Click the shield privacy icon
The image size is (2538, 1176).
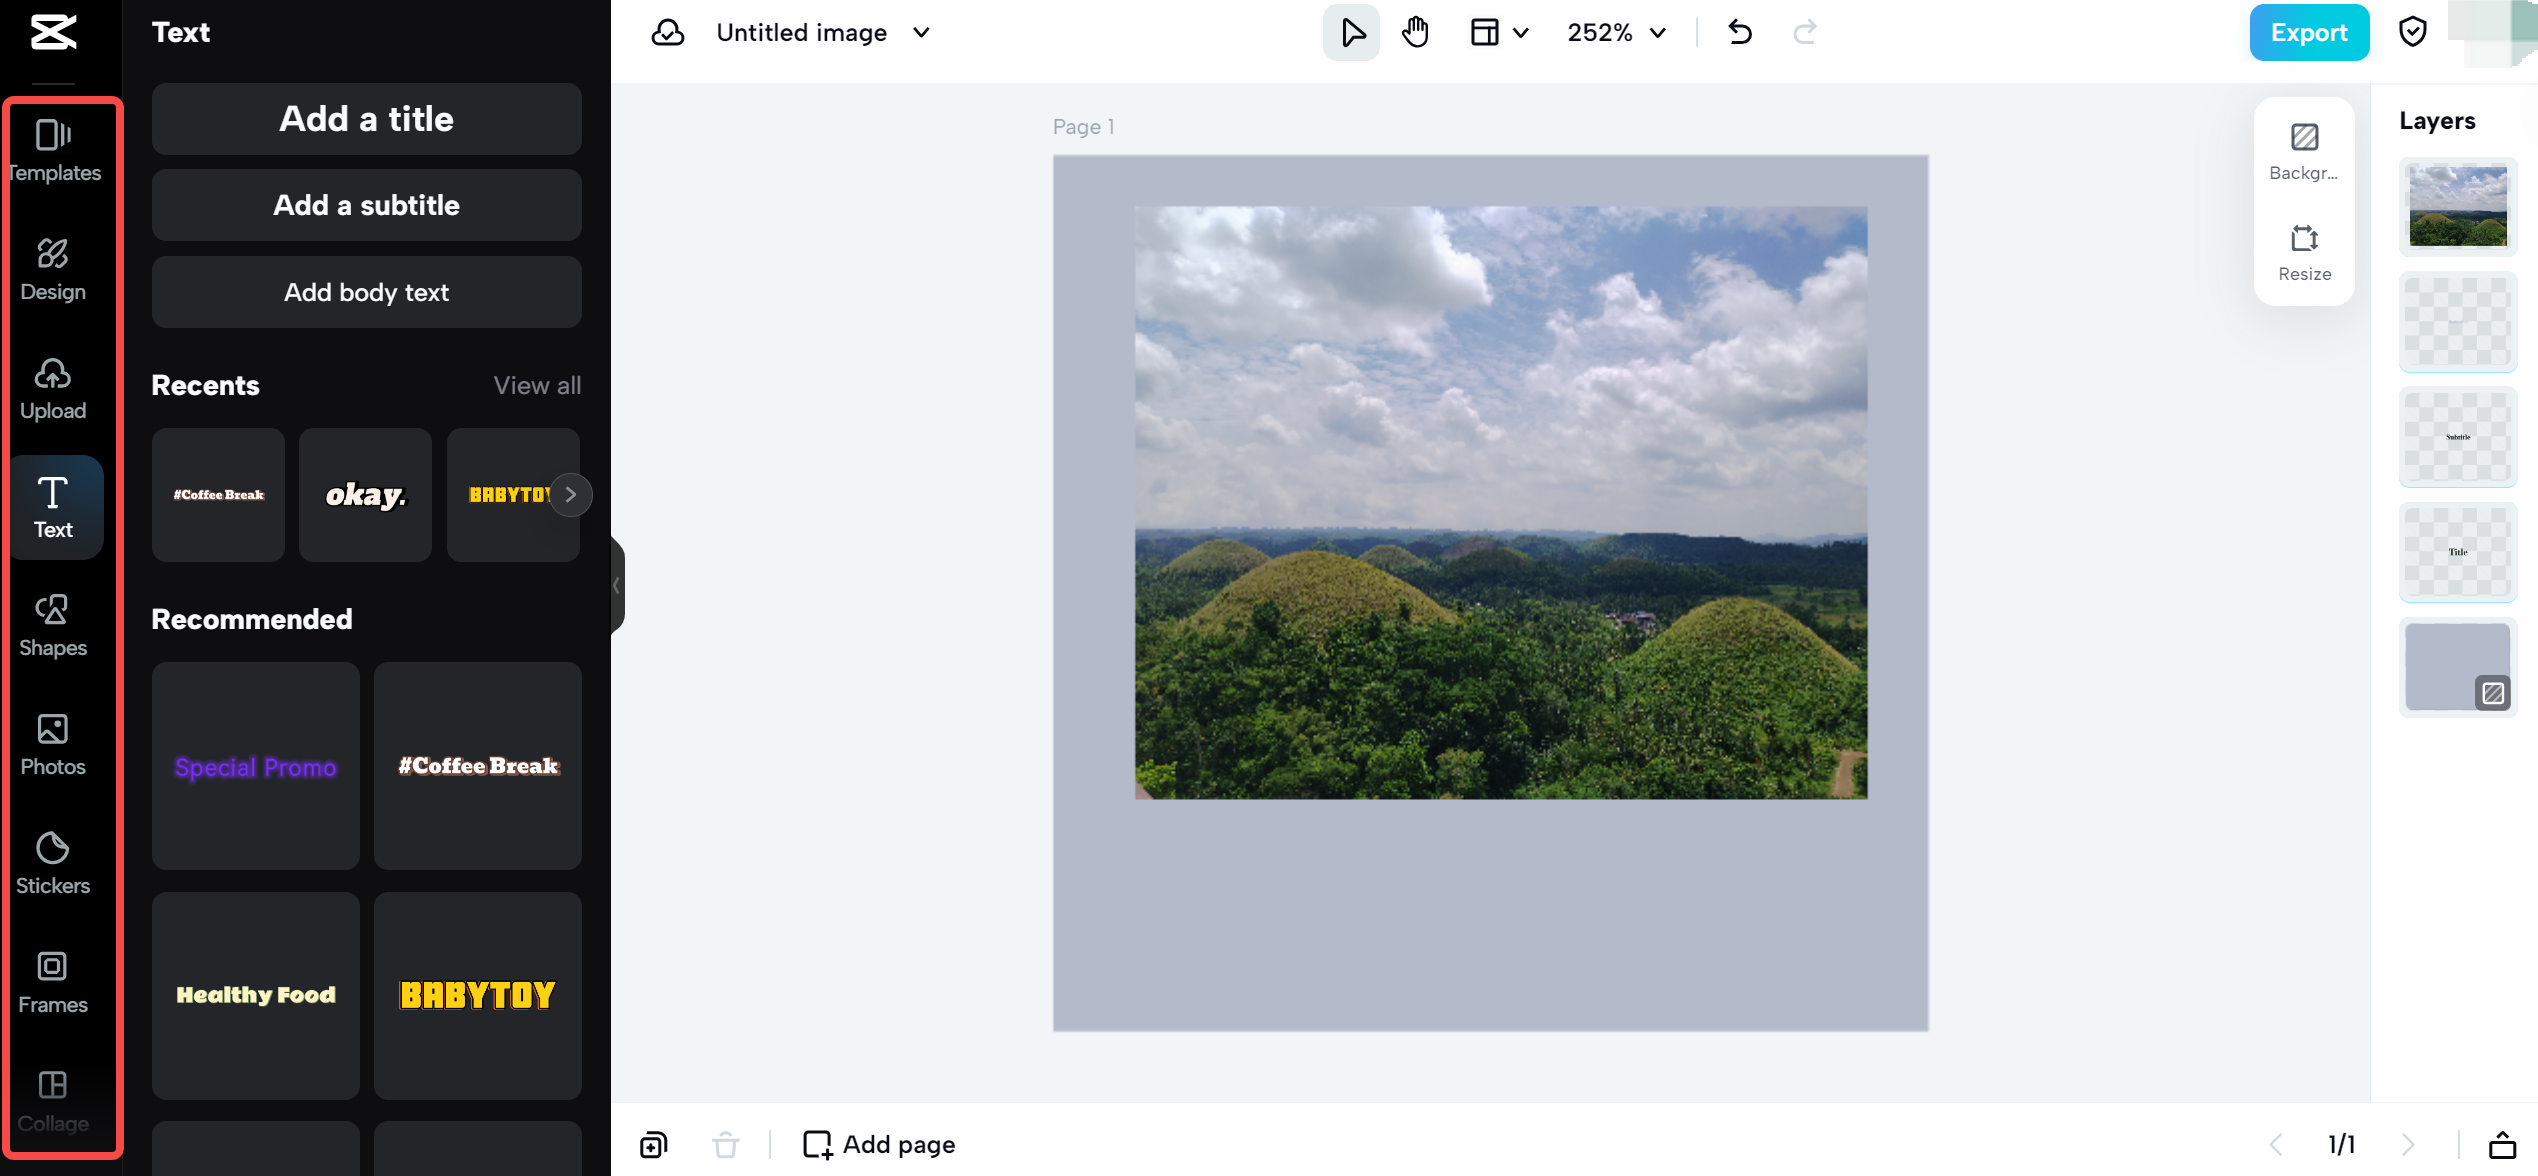pos(2412,33)
